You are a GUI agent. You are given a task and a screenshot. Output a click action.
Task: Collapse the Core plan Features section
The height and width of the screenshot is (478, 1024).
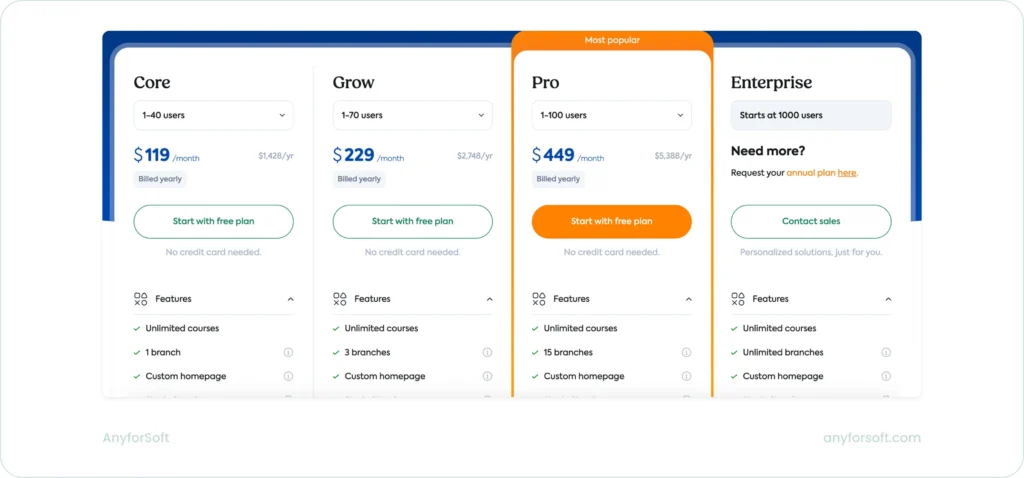290,299
